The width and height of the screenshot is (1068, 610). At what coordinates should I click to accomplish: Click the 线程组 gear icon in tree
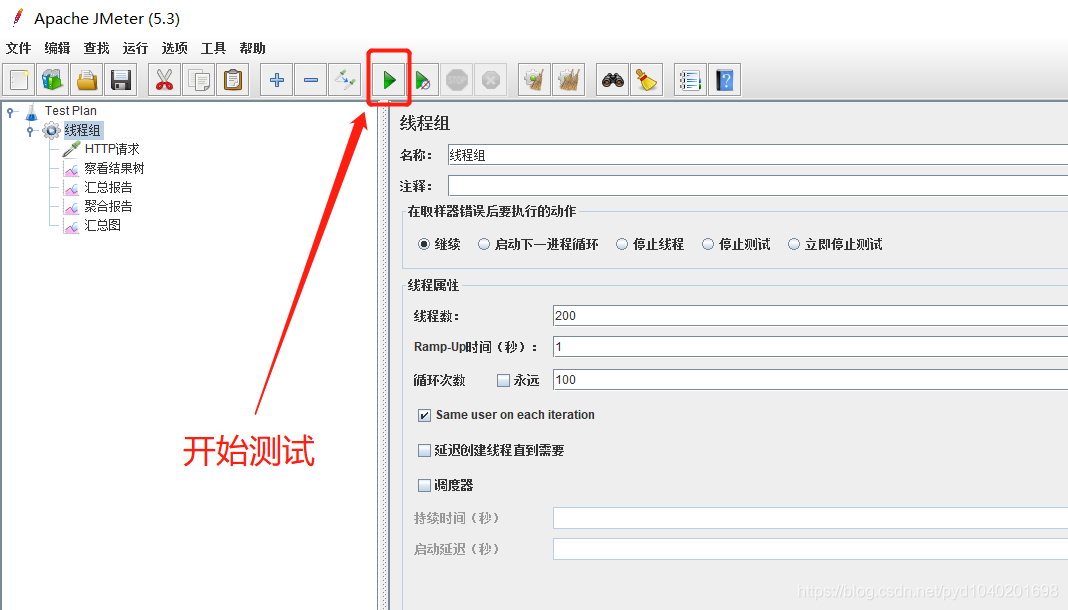coord(51,130)
